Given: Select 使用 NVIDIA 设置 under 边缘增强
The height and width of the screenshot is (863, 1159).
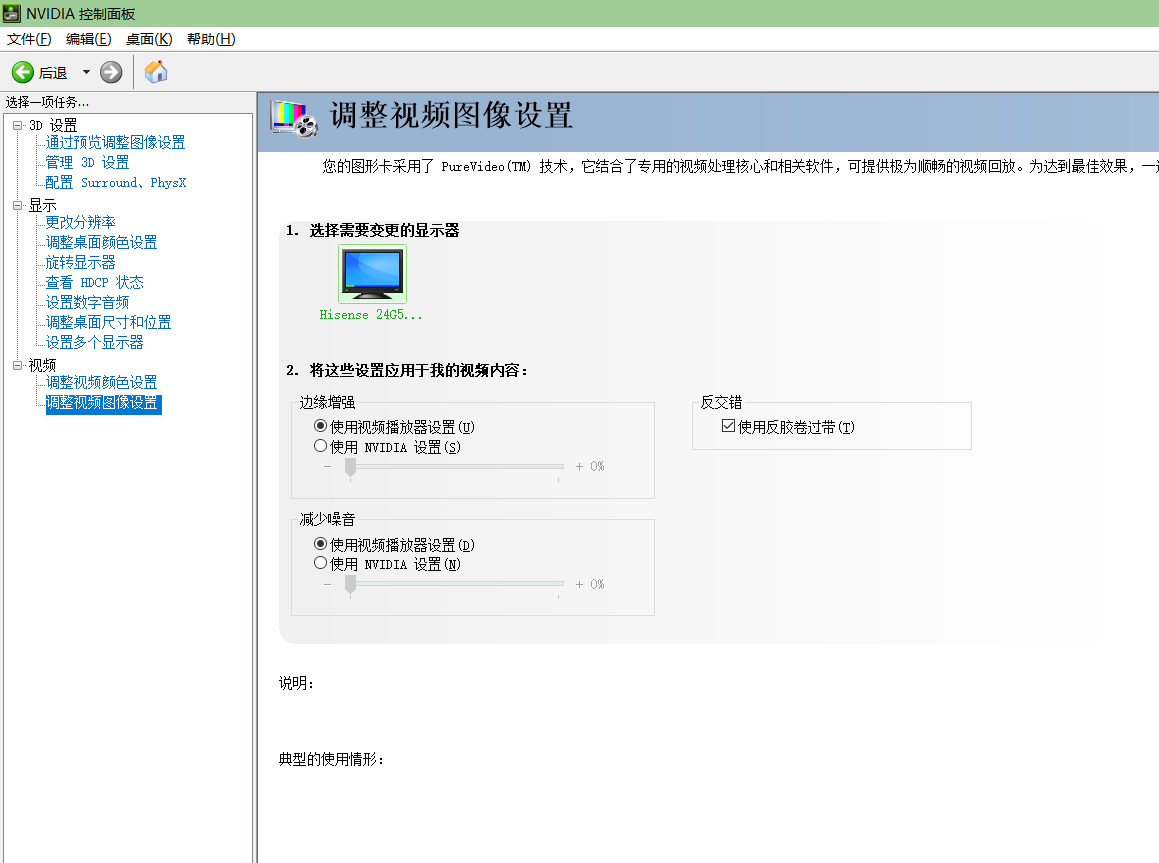Looking at the screenshot, I should (321, 445).
